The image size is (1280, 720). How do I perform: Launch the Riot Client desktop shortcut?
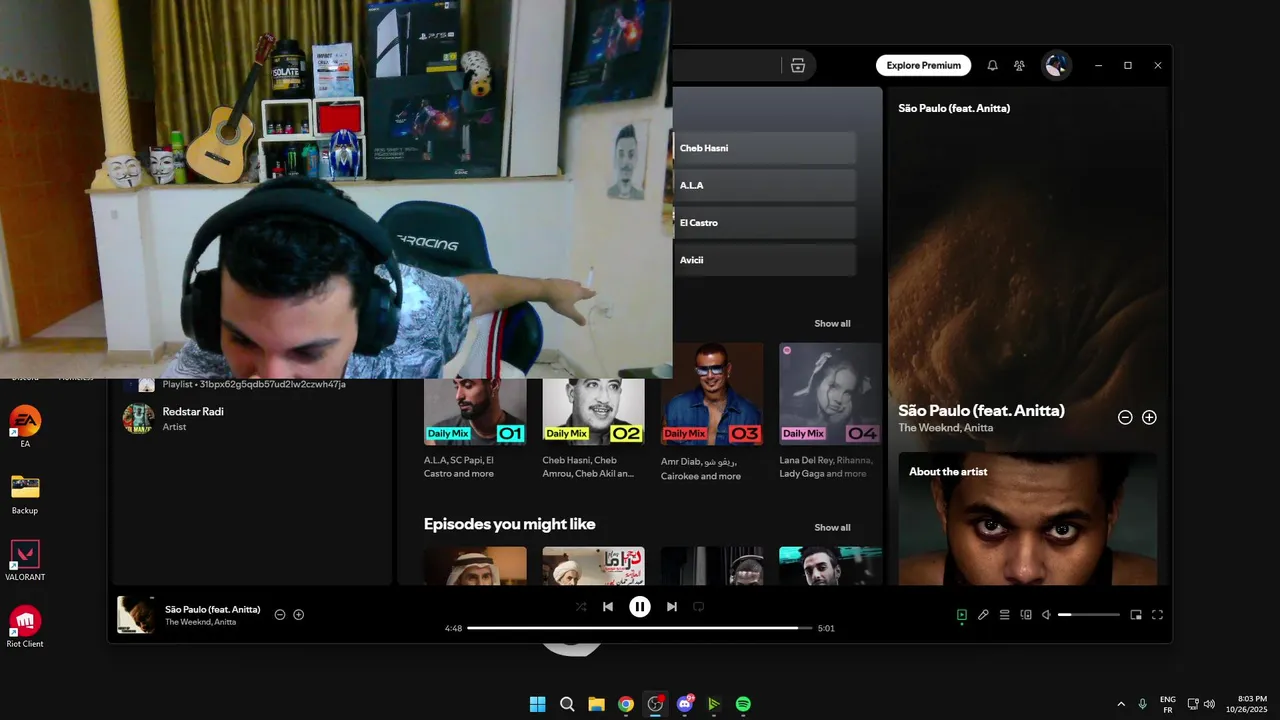pos(25,627)
